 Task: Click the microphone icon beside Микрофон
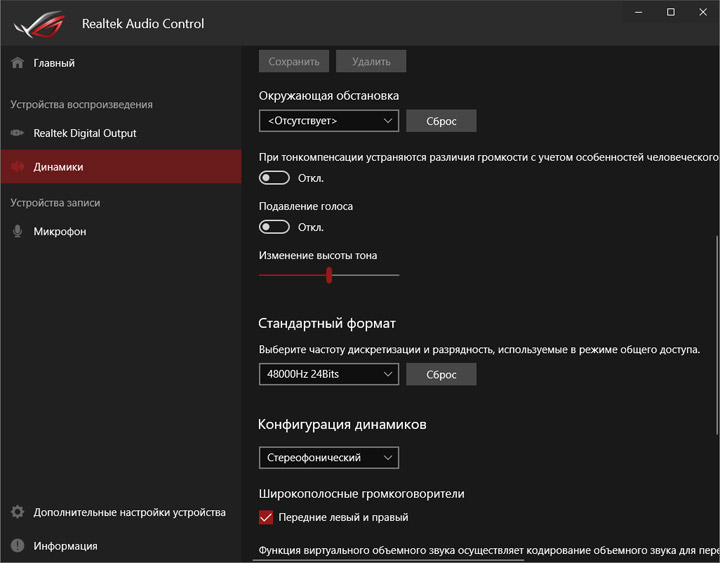click(x=17, y=232)
